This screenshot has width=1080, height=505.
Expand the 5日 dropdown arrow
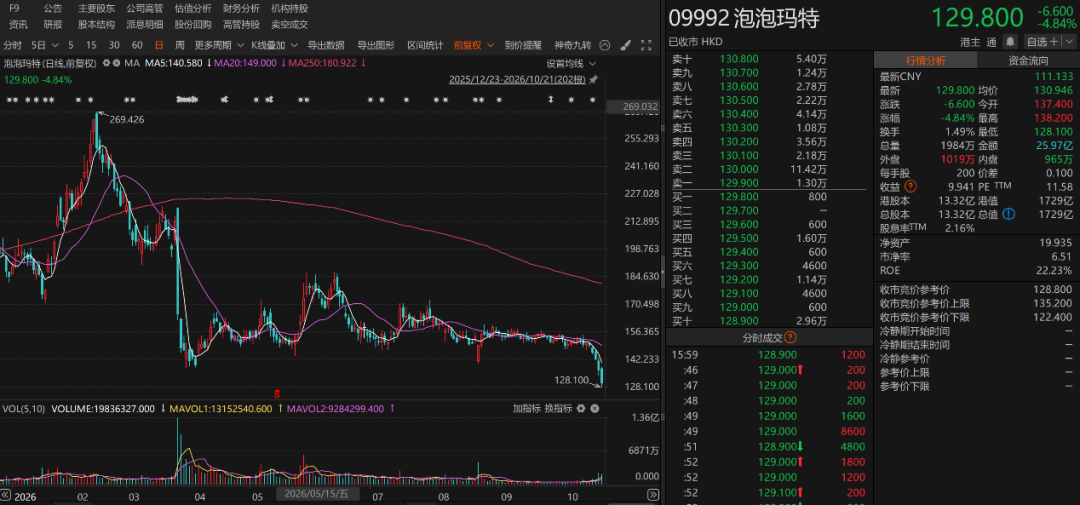[54, 45]
